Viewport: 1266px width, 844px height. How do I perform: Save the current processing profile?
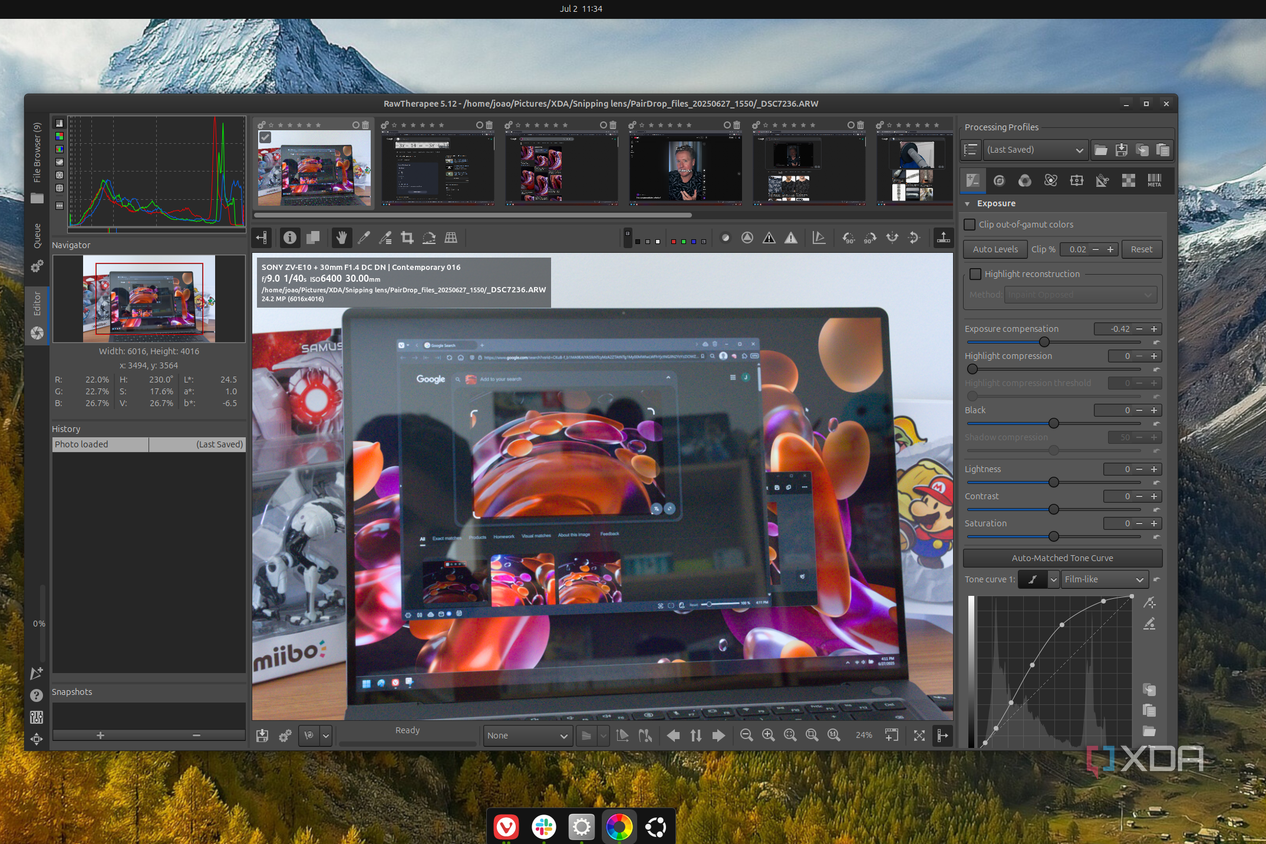(x=1121, y=150)
